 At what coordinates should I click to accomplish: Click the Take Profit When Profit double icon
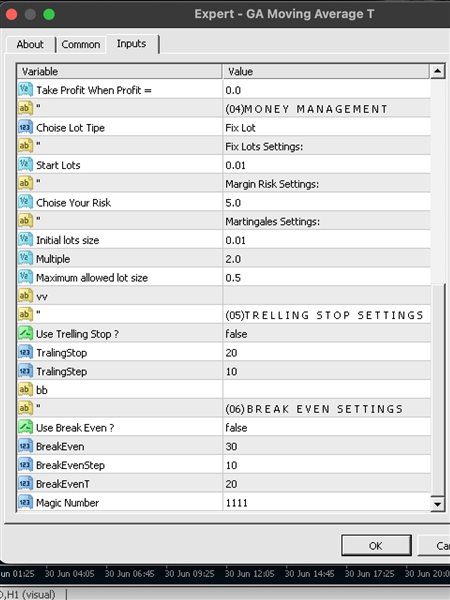coord(25,90)
